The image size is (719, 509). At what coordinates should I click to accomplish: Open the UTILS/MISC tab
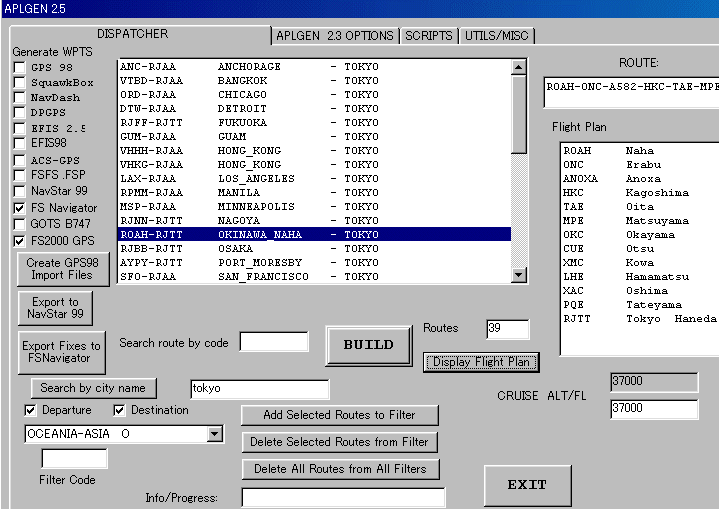496,36
